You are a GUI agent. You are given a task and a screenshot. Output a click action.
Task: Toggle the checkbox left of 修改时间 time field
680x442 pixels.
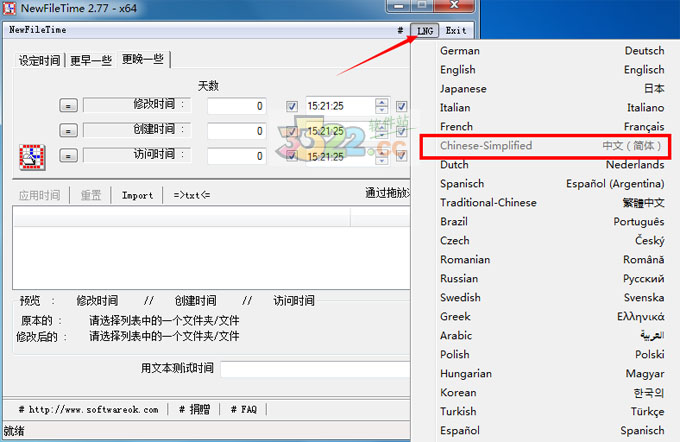tap(292, 106)
